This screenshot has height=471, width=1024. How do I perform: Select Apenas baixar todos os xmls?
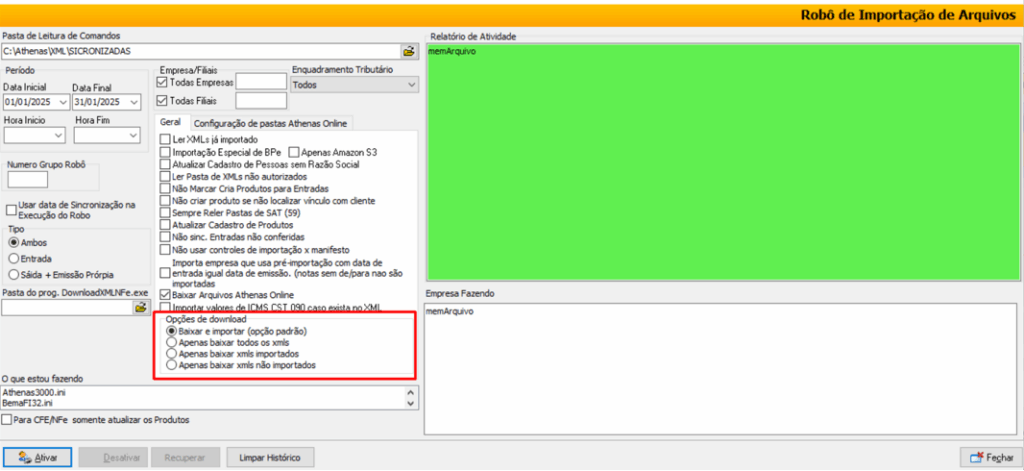[x=172, y=342]
